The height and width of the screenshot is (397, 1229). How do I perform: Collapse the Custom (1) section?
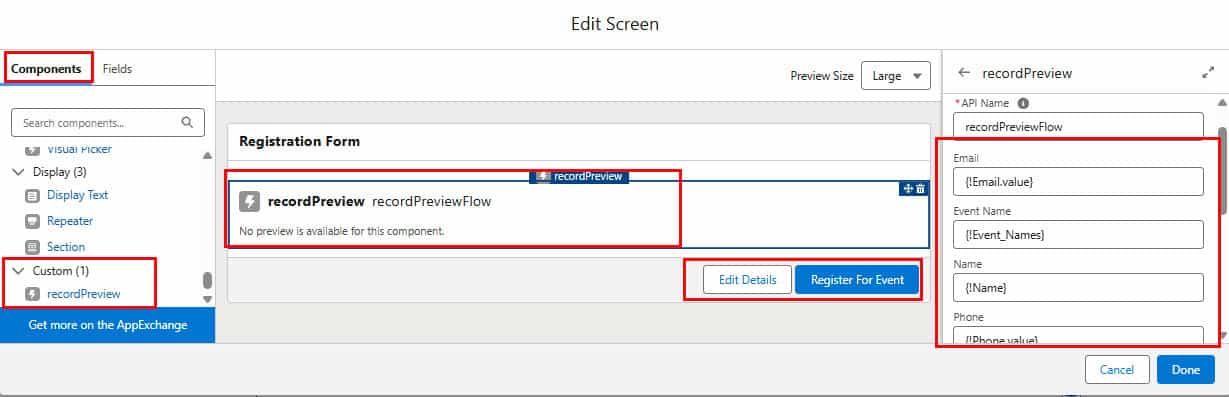17,271
